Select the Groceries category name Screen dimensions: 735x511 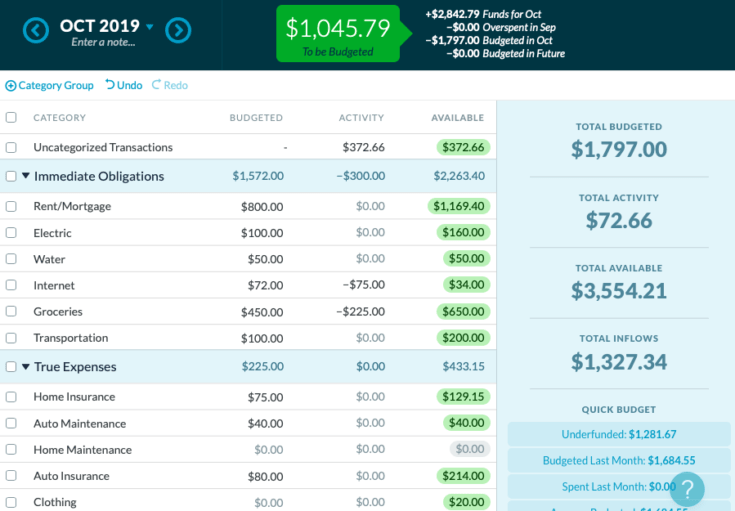point(58,312)
